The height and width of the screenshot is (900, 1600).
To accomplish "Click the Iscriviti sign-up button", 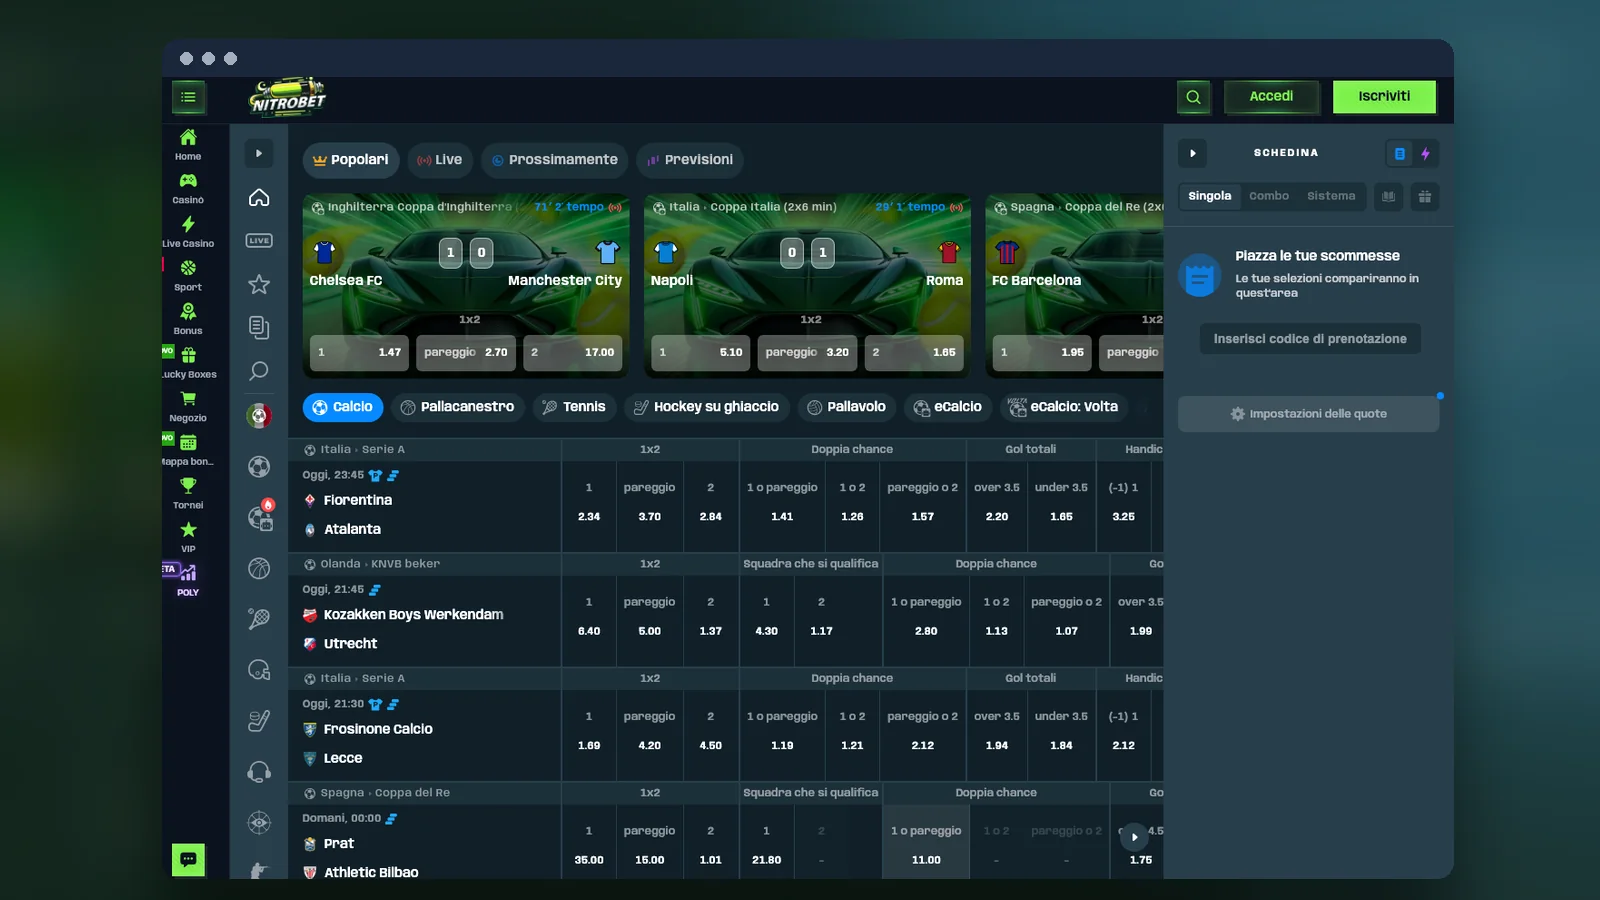I will [1384, 97].
